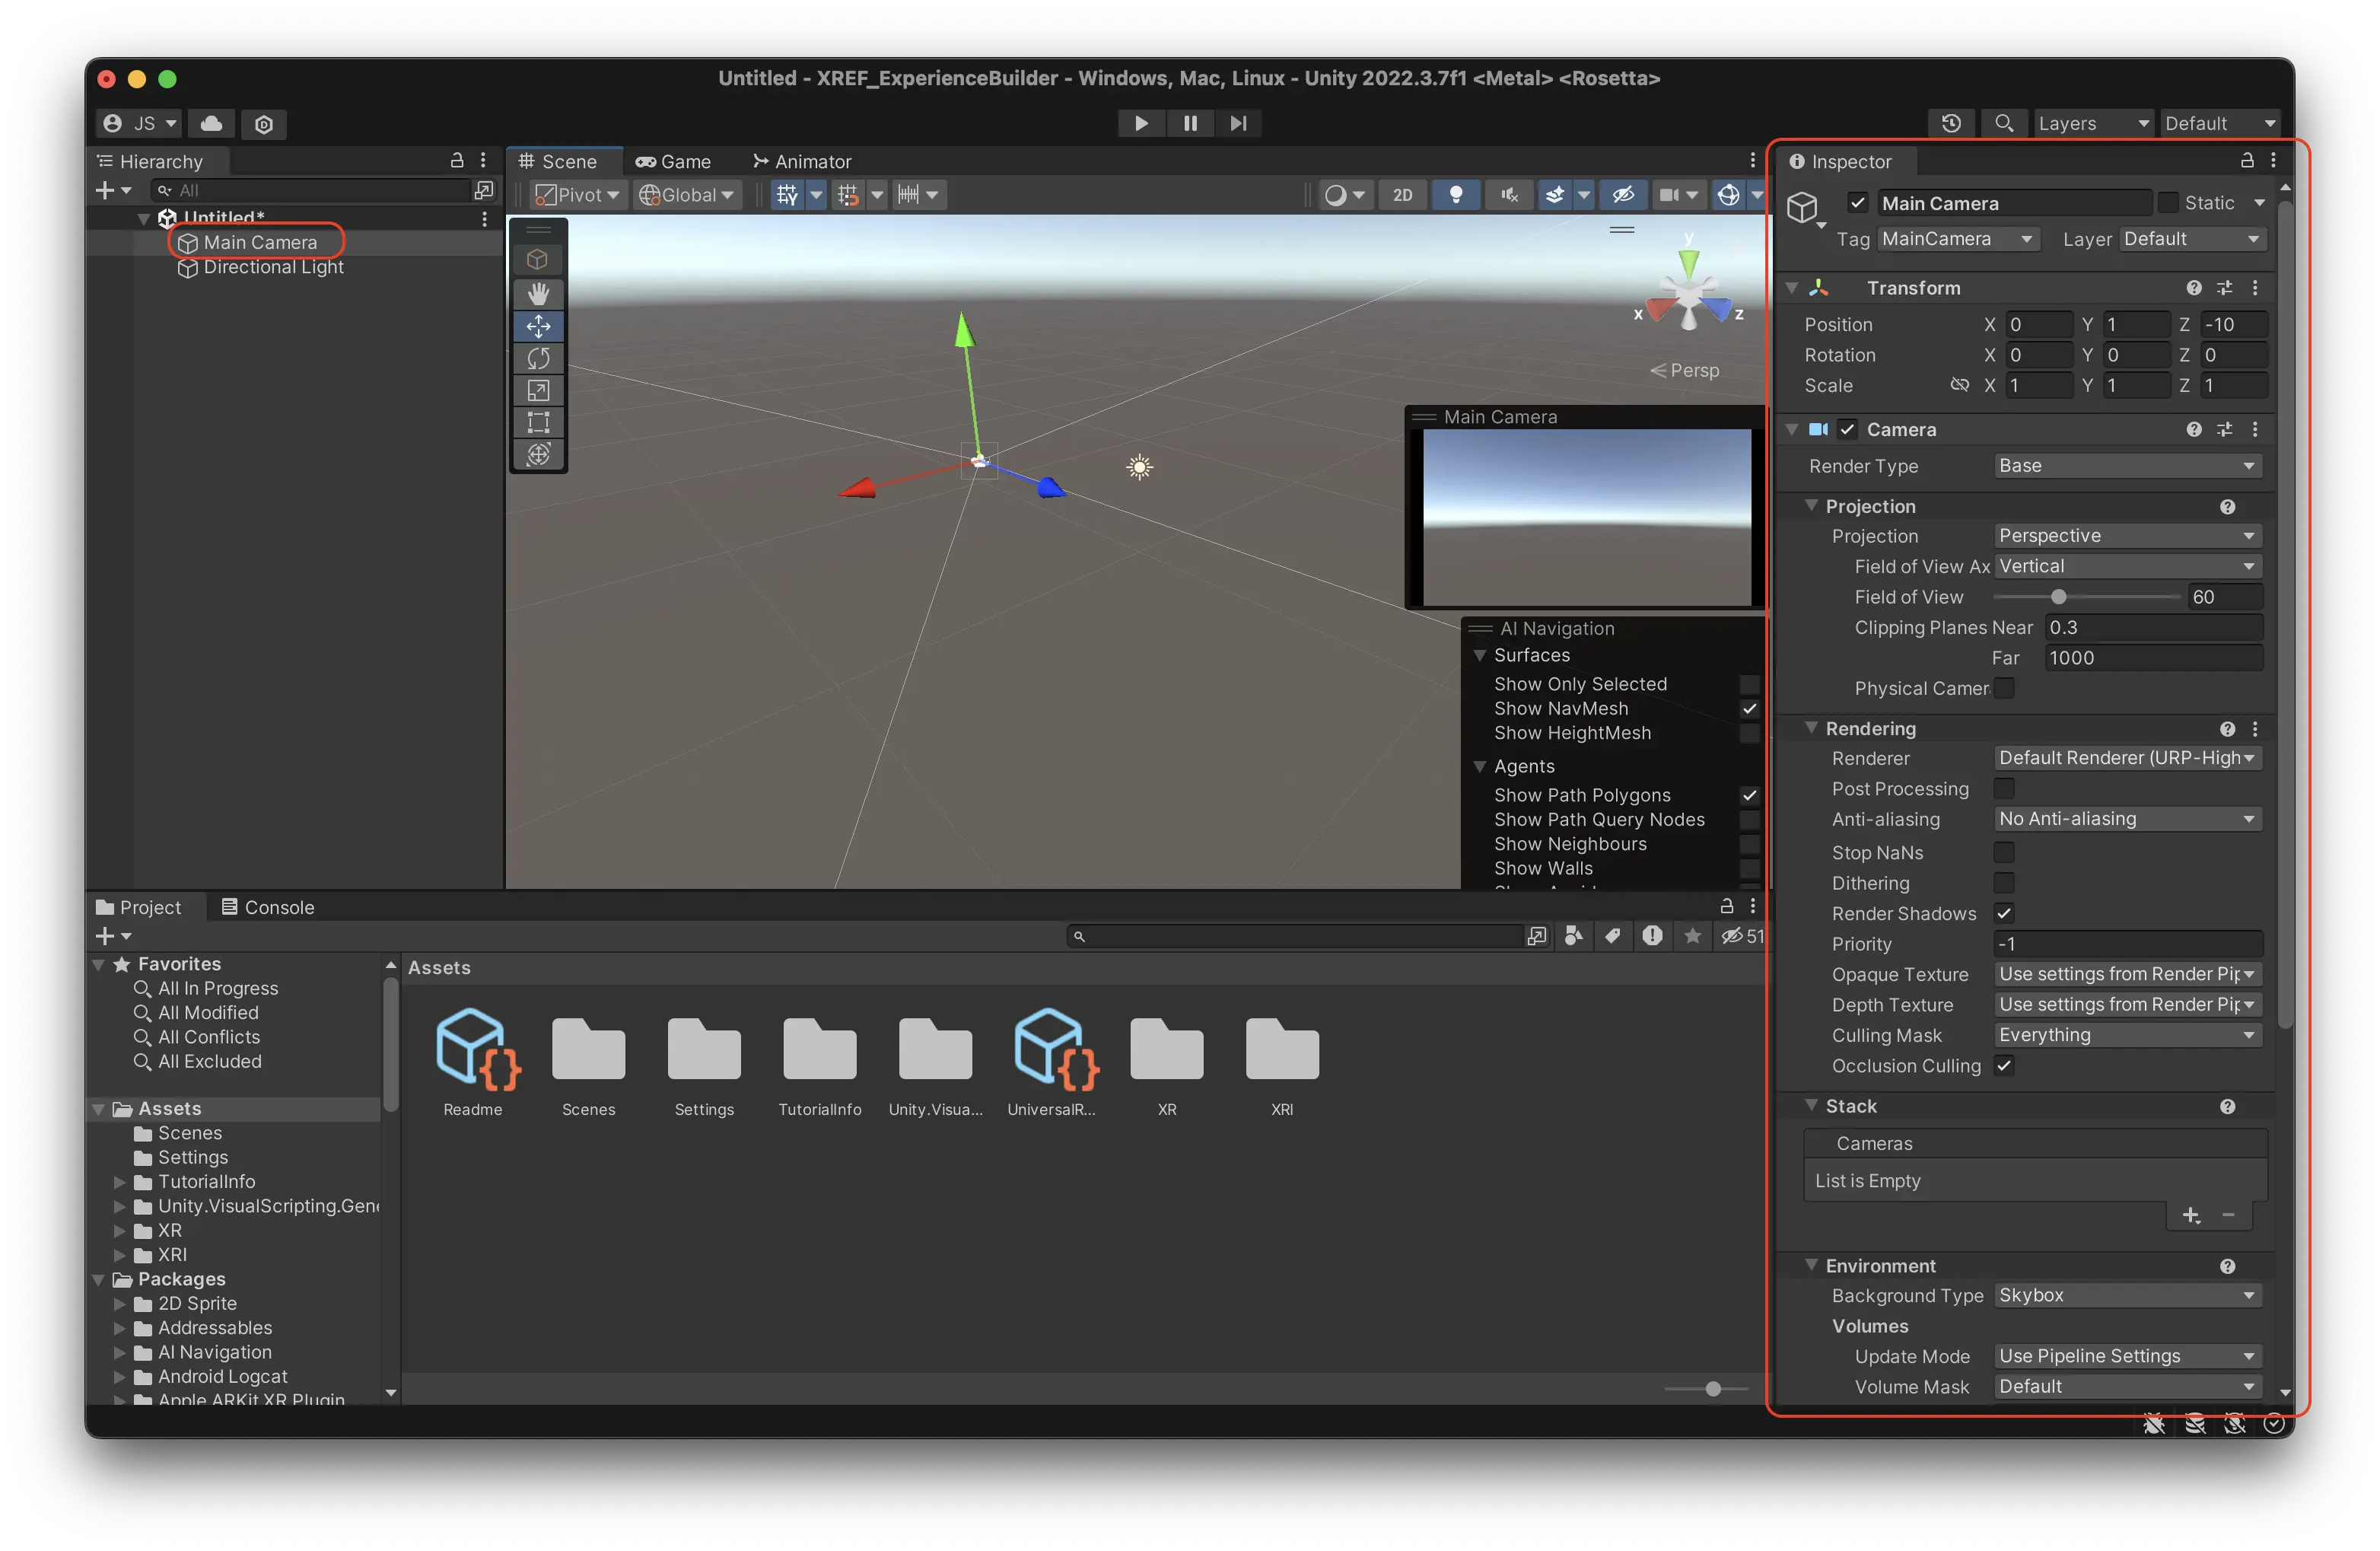Toggle 2D view mode in Scene
Viewport: 2380px width, 1551px height.
pos(1402,195)
